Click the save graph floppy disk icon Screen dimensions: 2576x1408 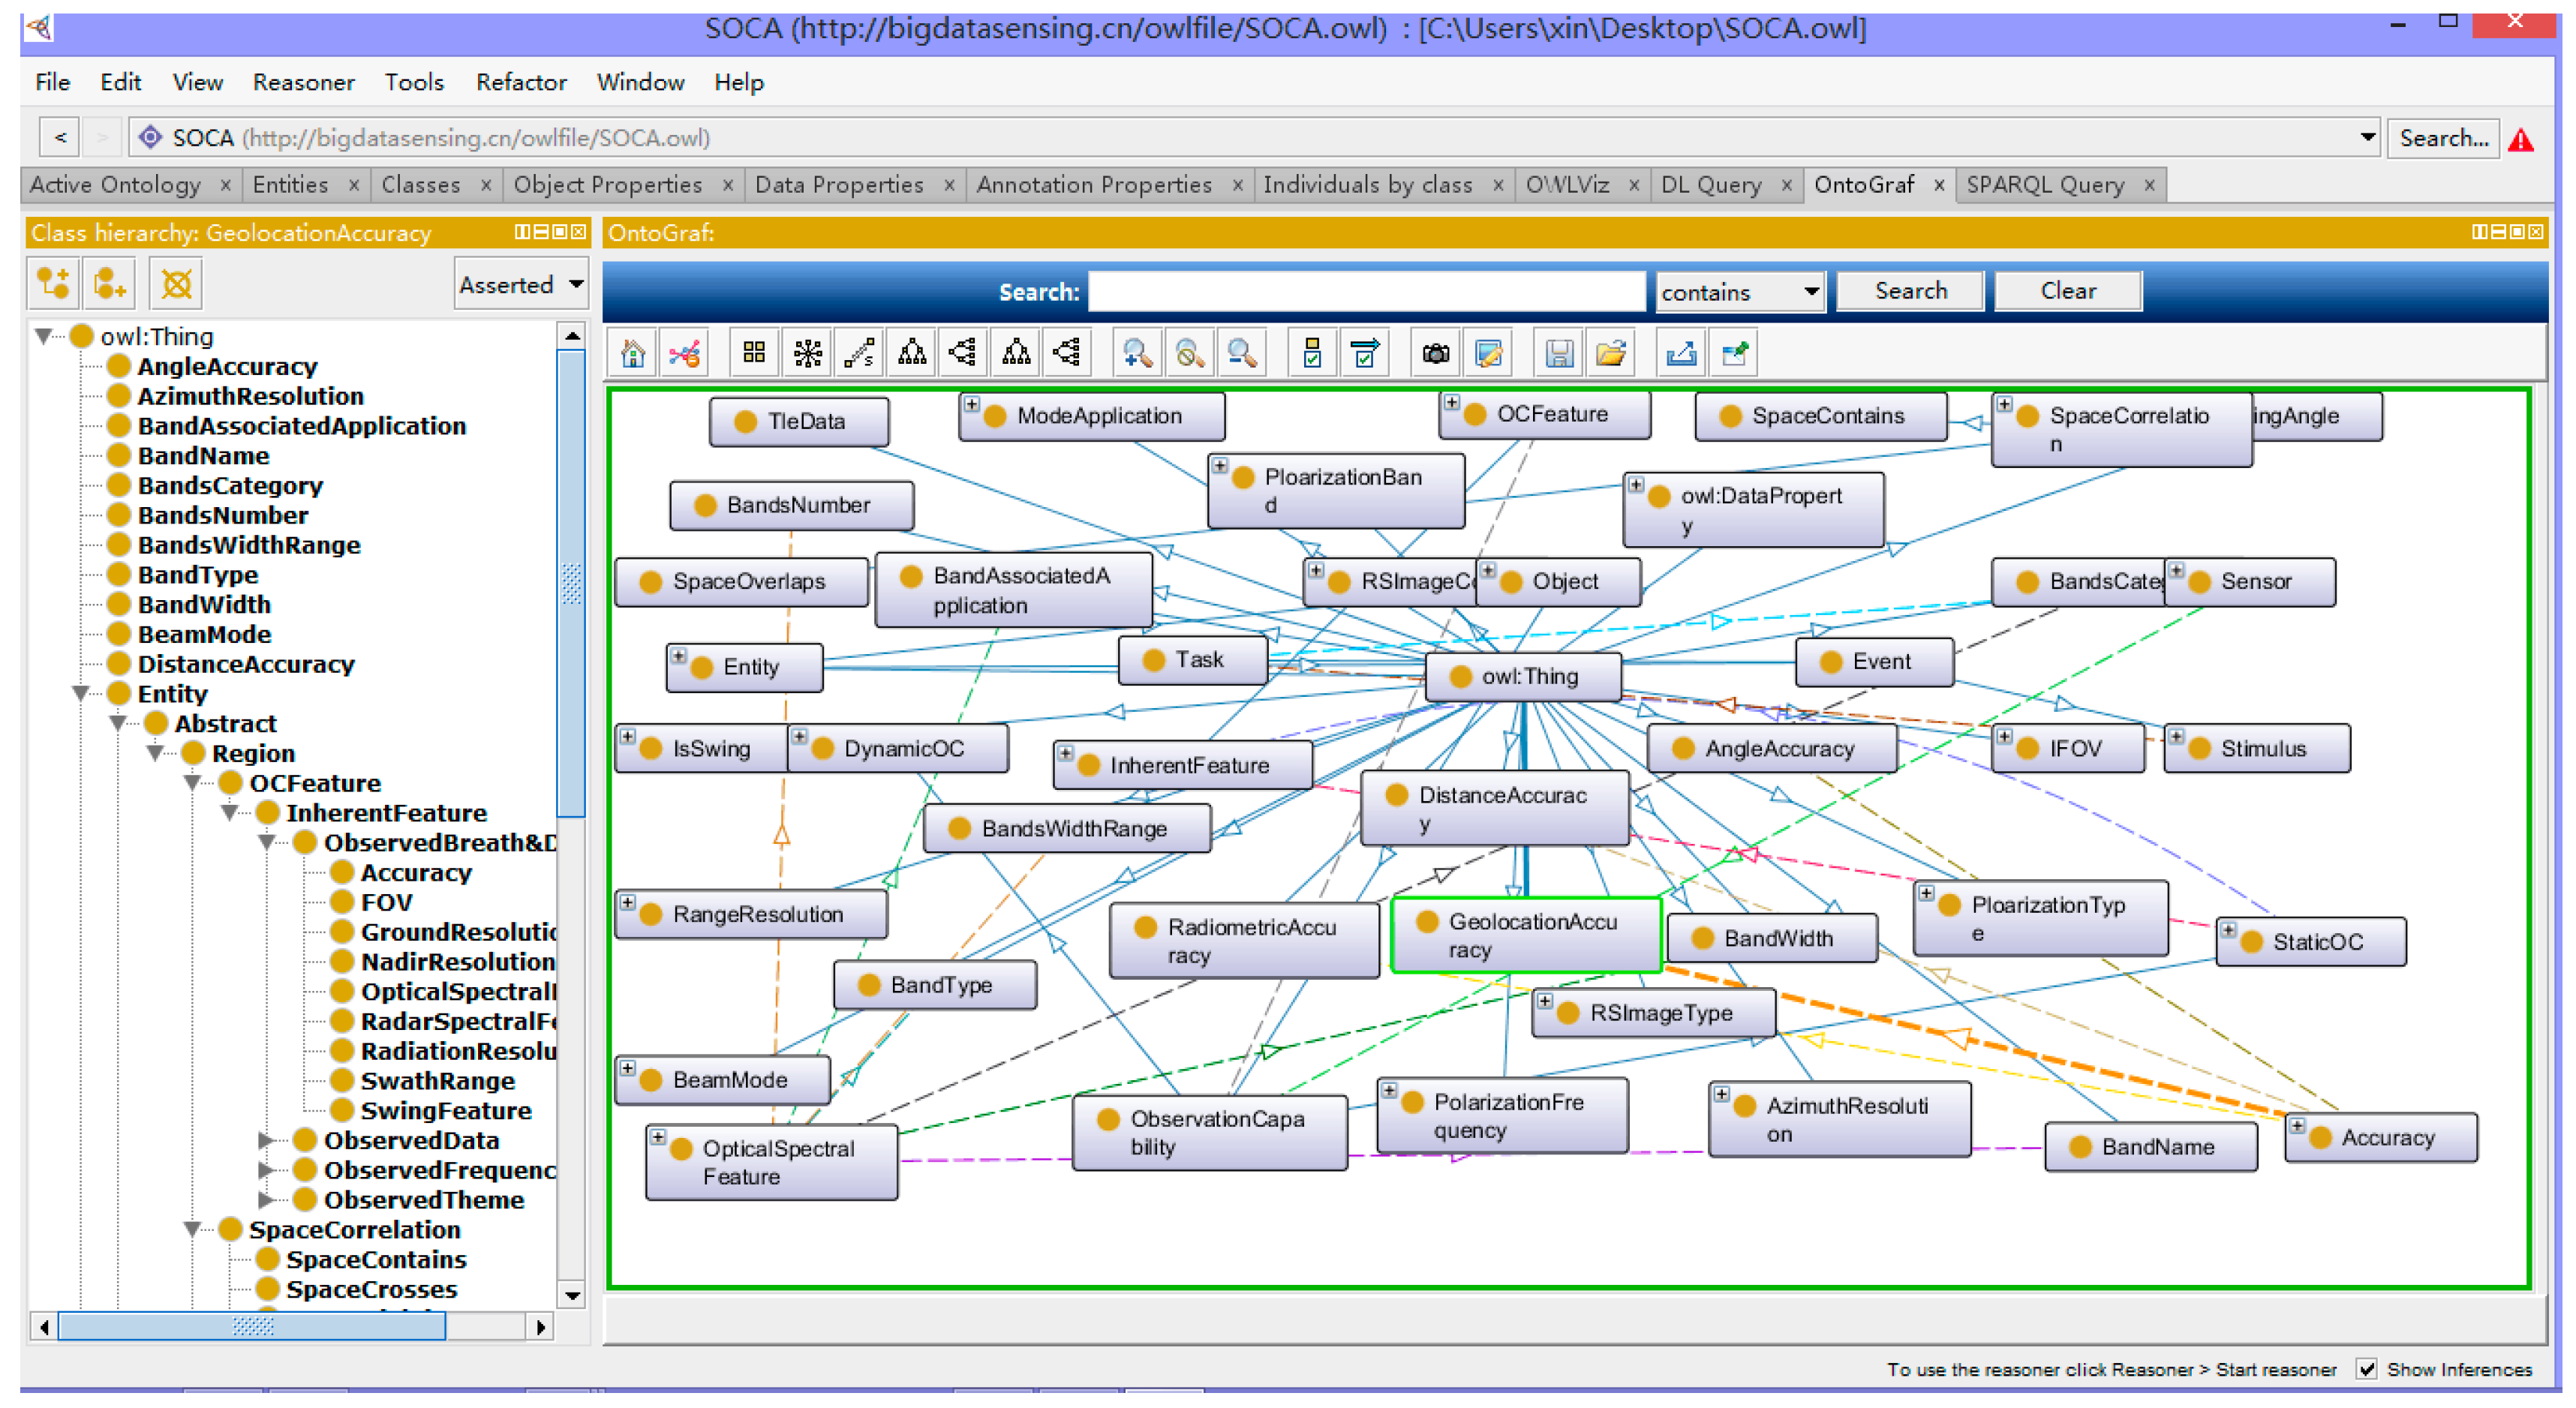[x=1558, y=353]
